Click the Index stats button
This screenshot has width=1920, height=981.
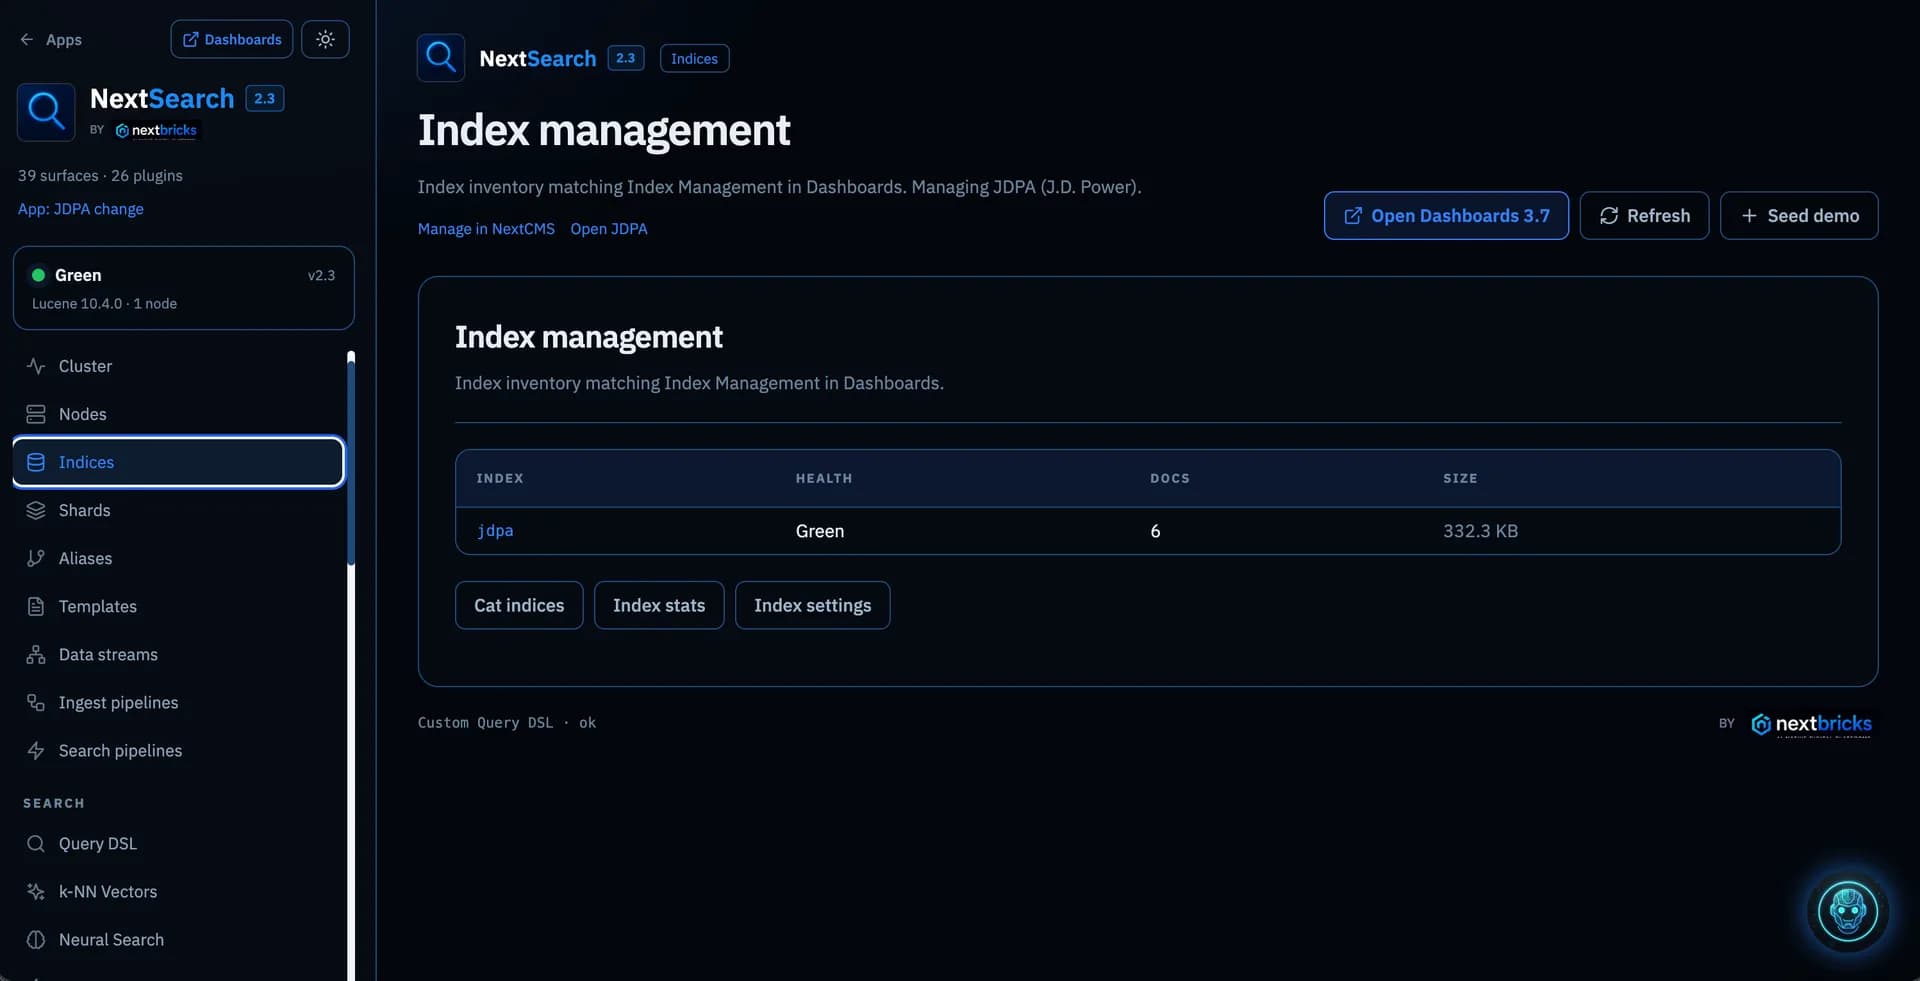coord(659,605)
